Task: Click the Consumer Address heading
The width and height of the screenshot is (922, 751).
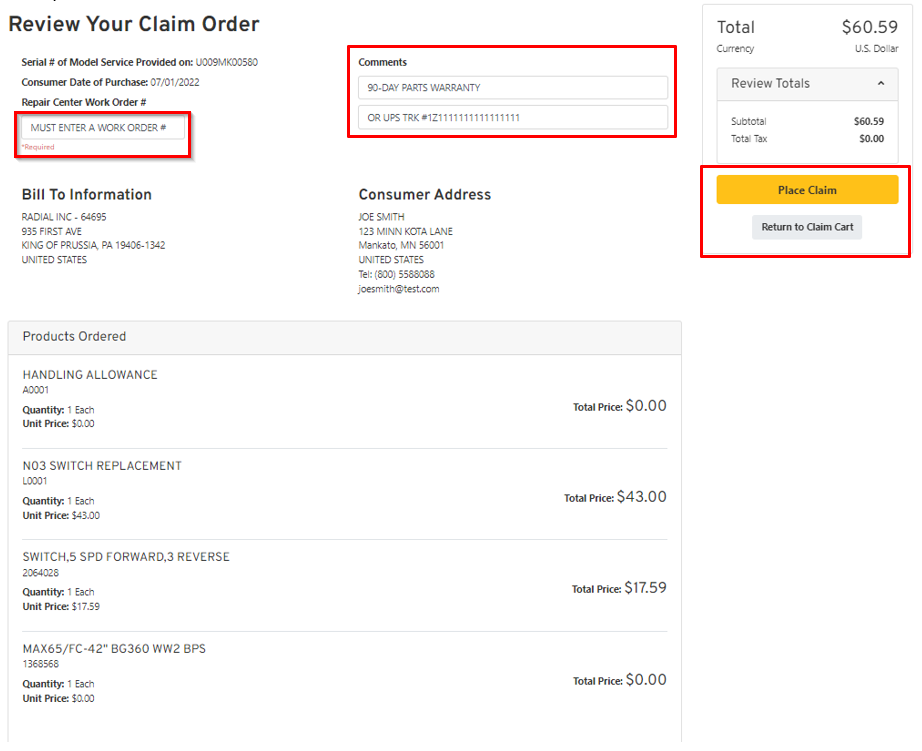Action: (425, 195)
